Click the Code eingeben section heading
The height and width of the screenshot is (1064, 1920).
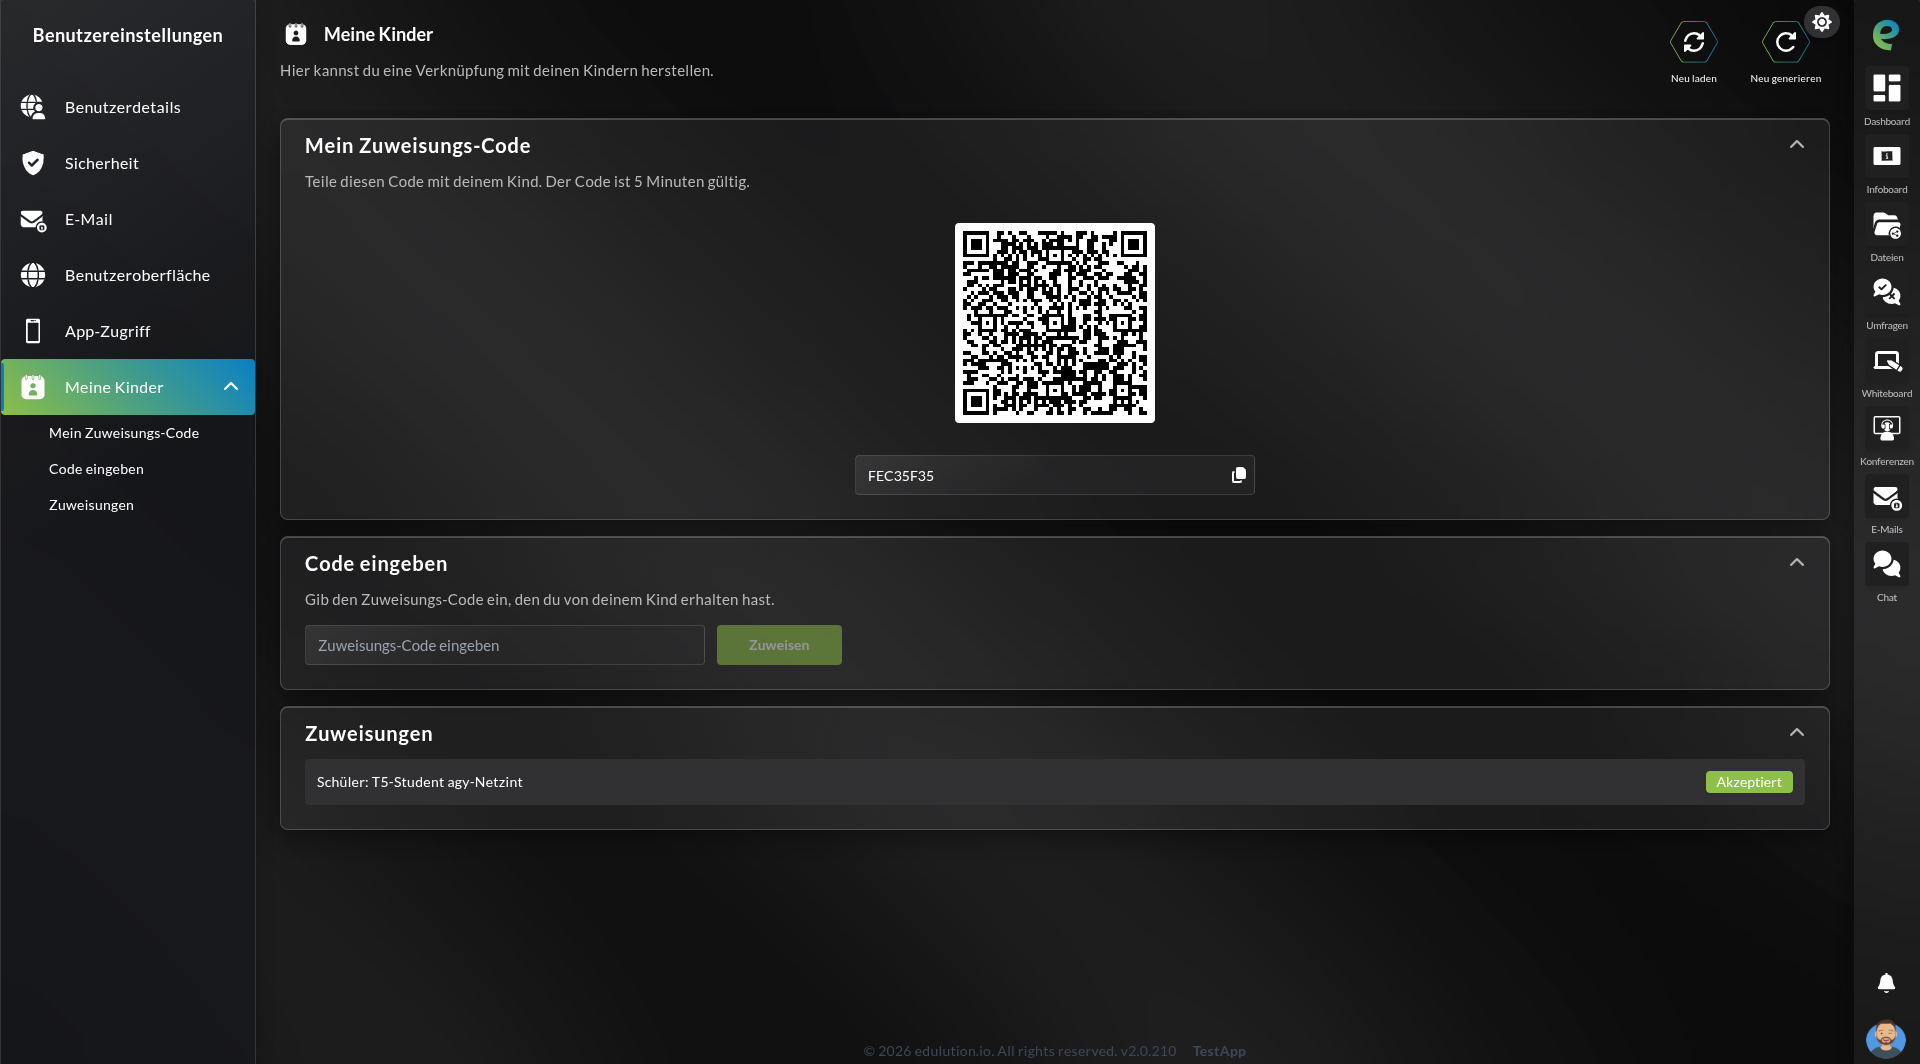point(376,564)
